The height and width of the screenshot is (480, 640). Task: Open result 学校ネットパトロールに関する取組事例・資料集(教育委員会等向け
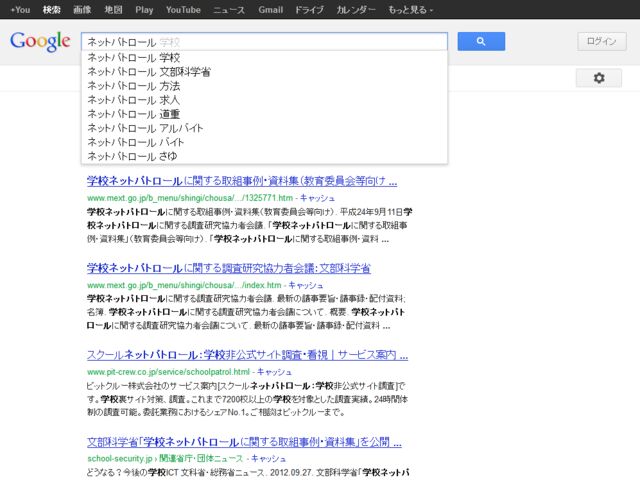pos(242,181)
